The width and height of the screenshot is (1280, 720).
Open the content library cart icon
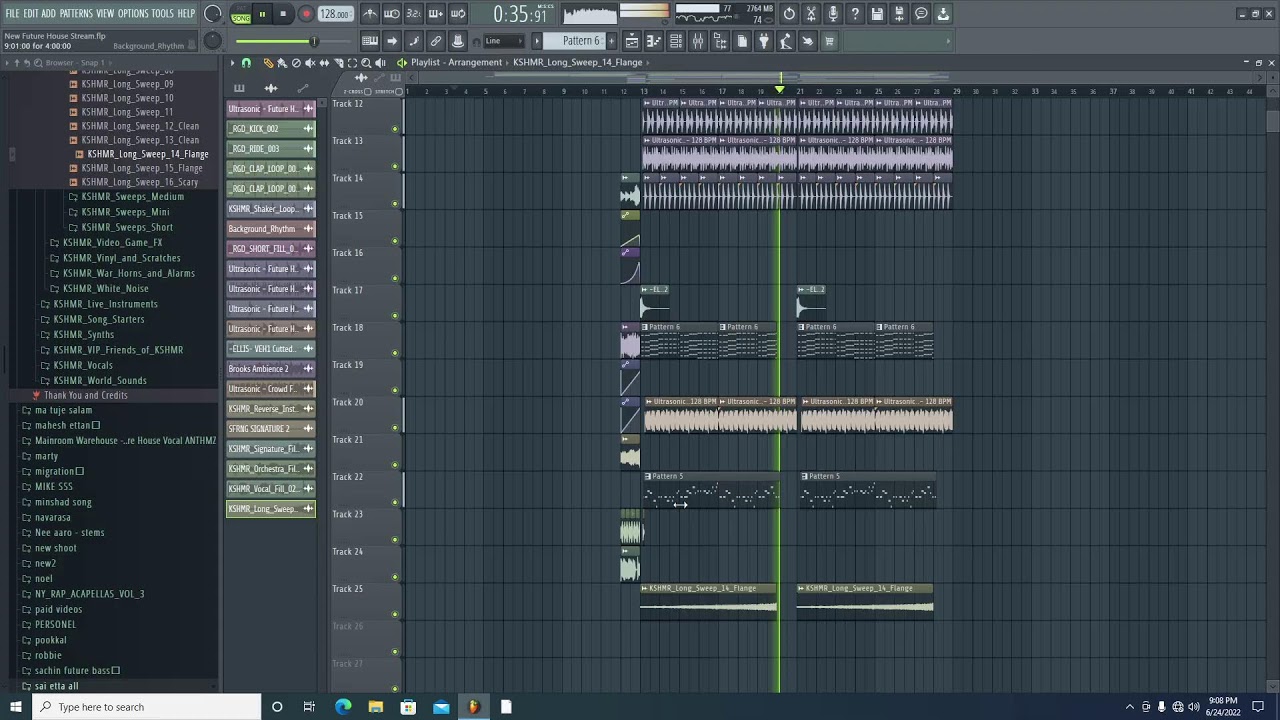click(828, 41)
